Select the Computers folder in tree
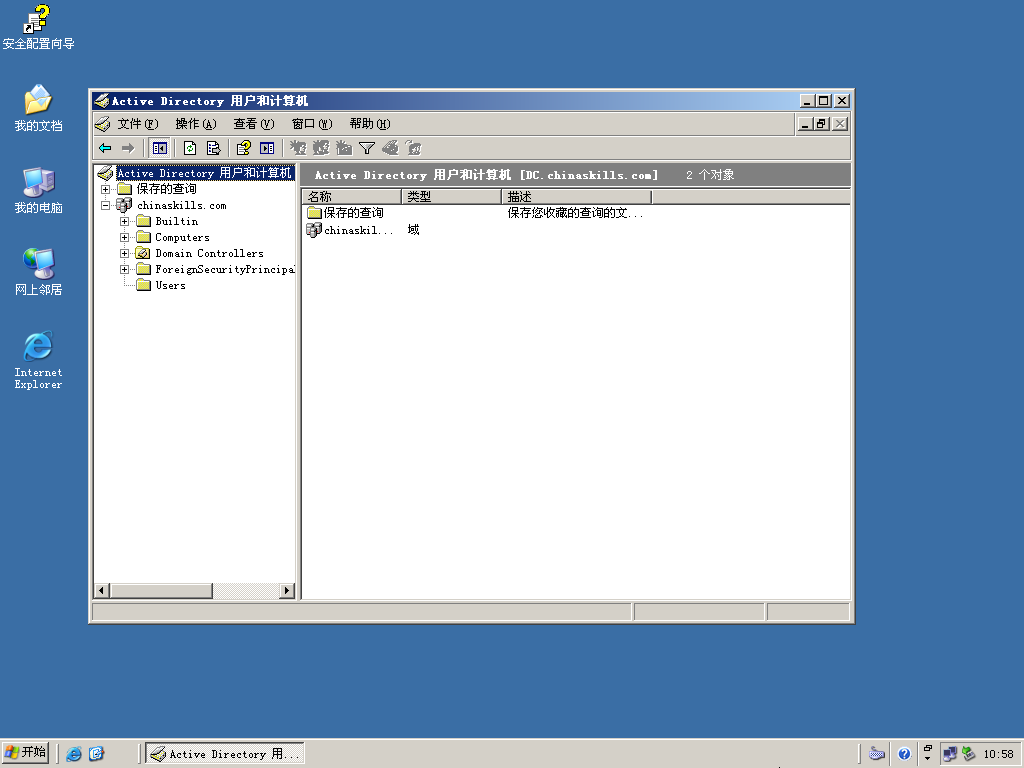1024x768 pixels. [182, 237]
